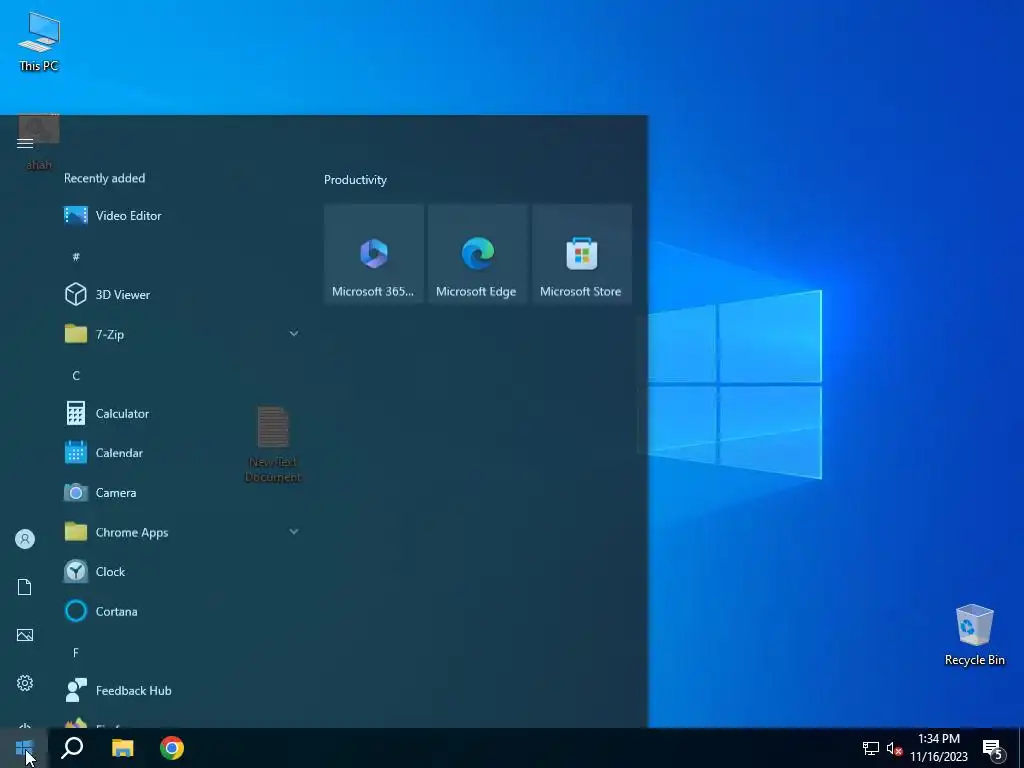Open Documents from Start sidebar
The width and height of the screenshot is (1024, 768).
click(x=25, y=587)
